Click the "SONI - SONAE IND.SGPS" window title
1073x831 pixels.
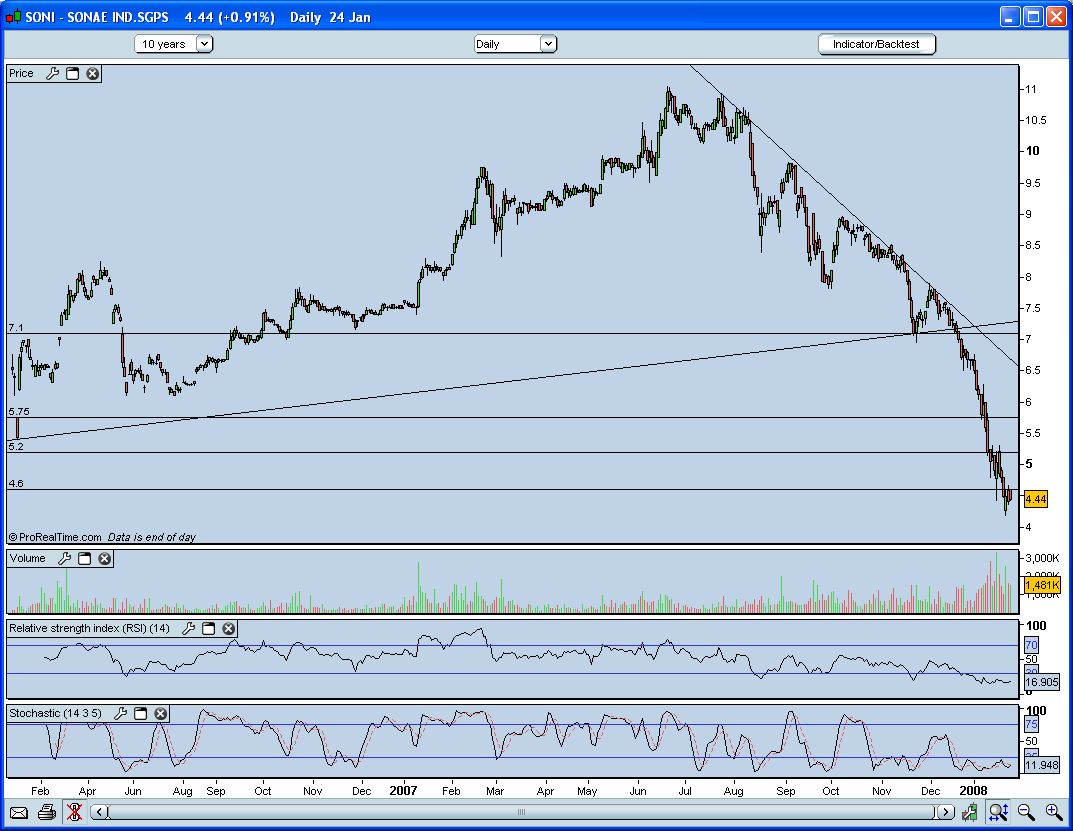tap(97, 17)
